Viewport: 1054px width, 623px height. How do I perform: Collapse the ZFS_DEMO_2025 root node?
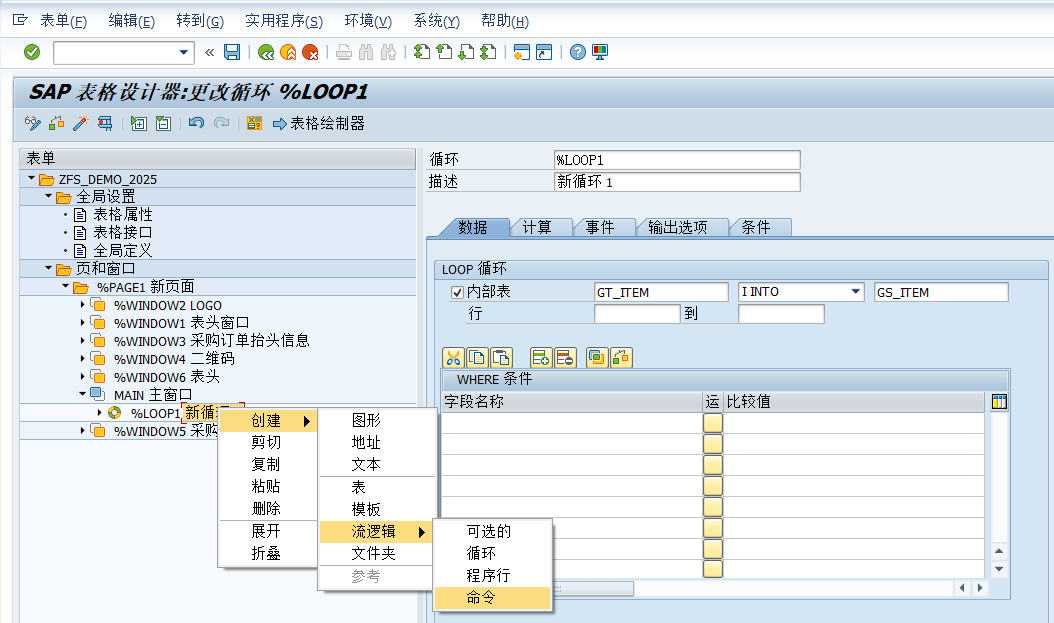31,178
